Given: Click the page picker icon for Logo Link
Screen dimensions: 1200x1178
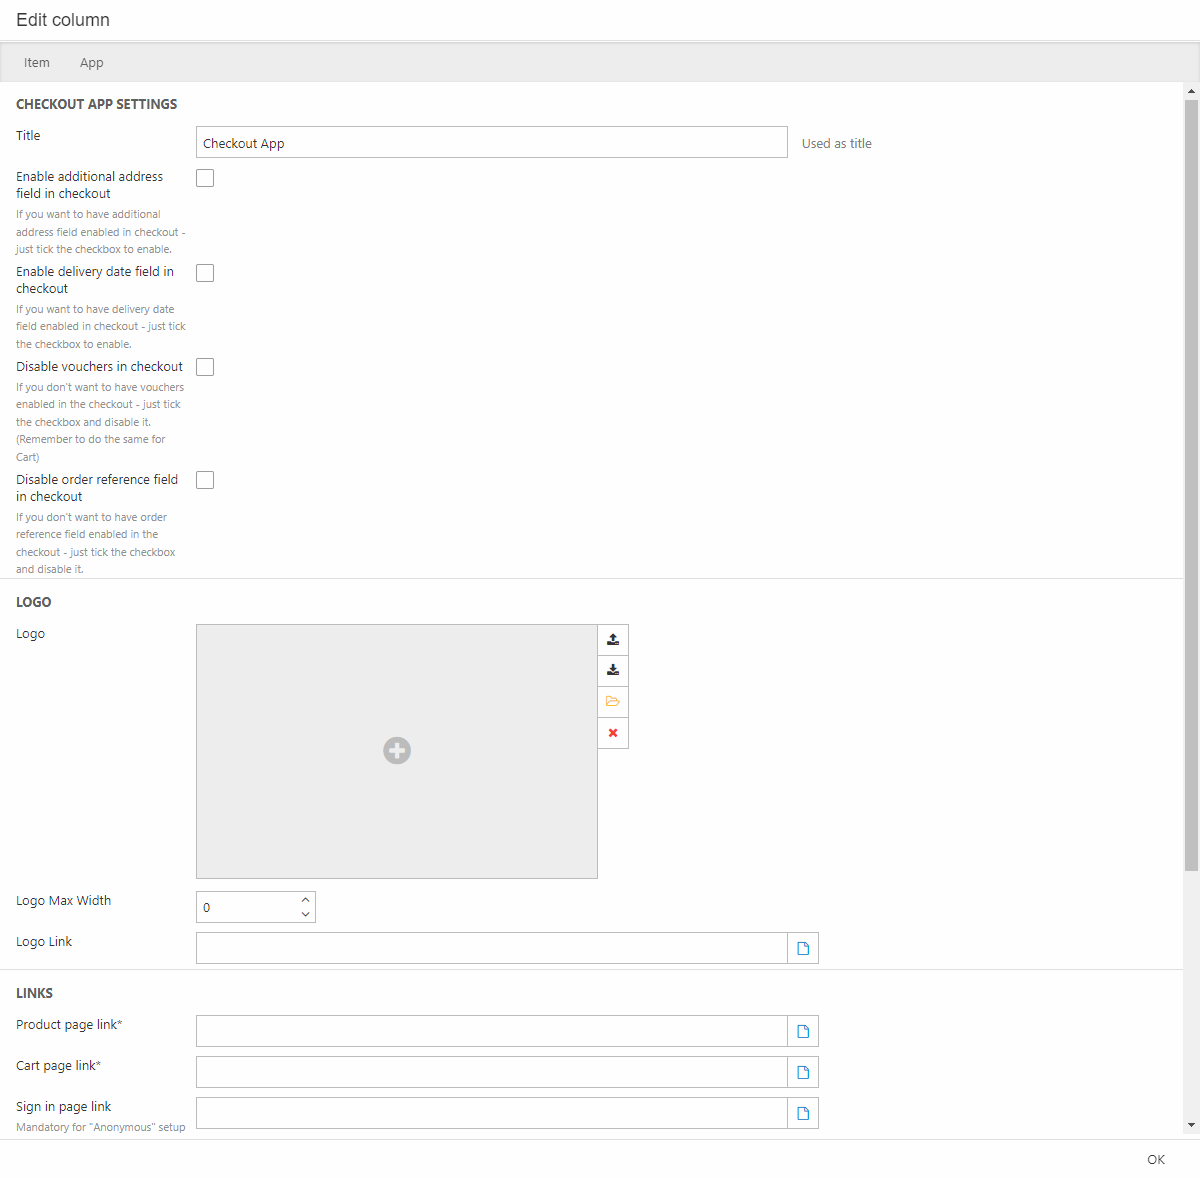Looking at the screenshot, I should click(x=803, y=948).
